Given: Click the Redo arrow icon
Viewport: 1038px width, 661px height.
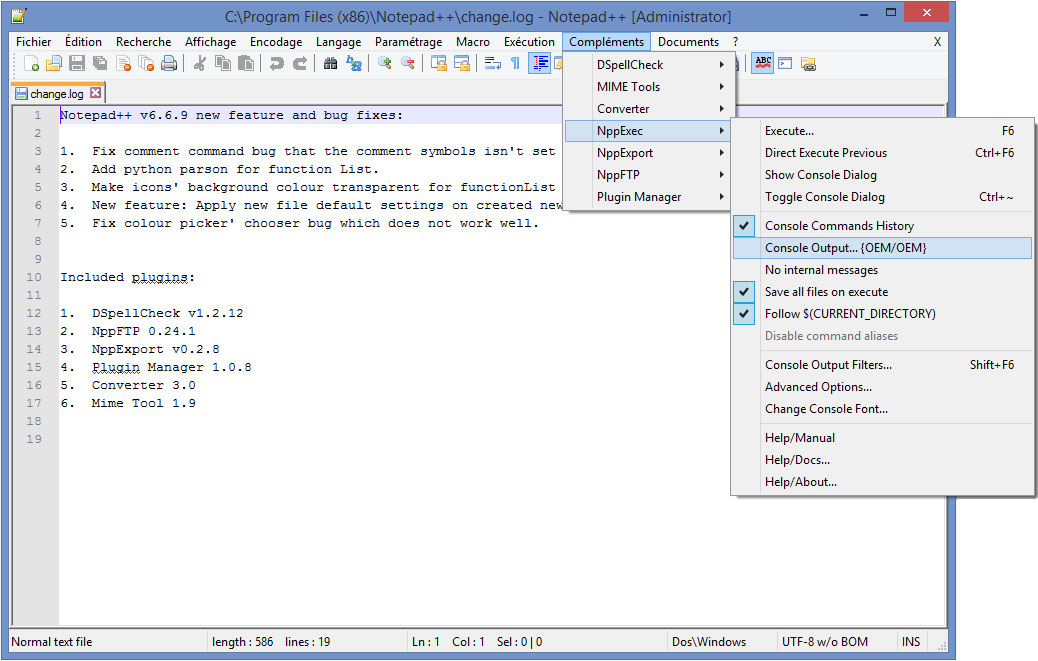Looking at the screenshot, I should tap(300, 64).
